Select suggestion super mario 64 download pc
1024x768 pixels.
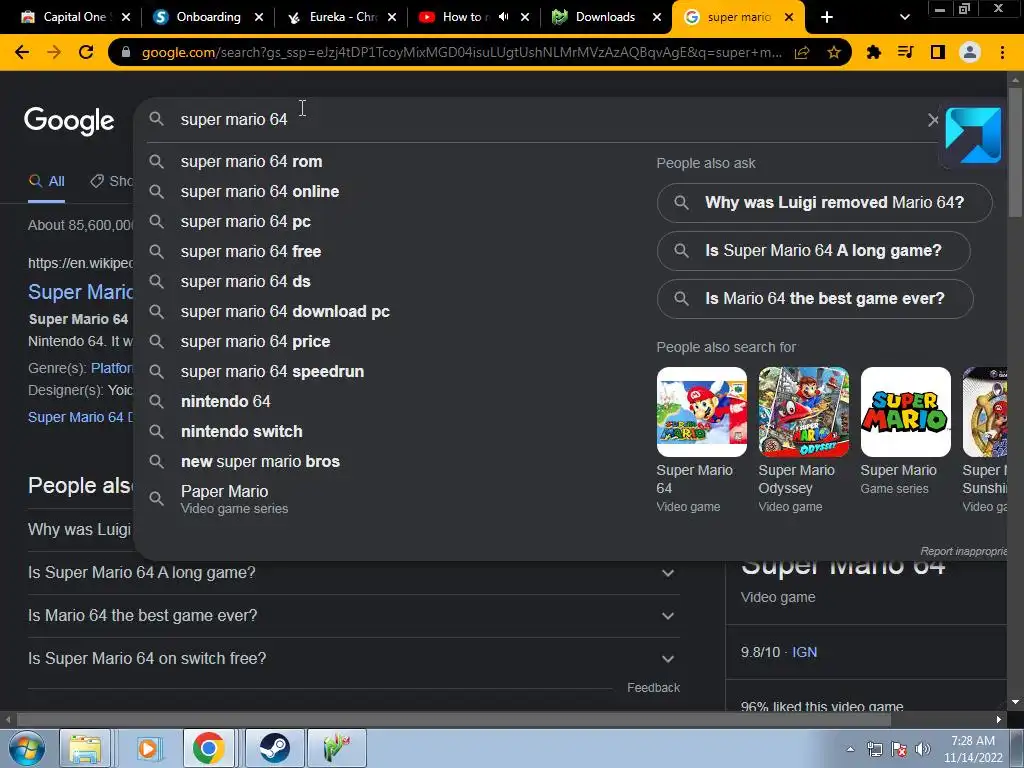coord(392,312)
